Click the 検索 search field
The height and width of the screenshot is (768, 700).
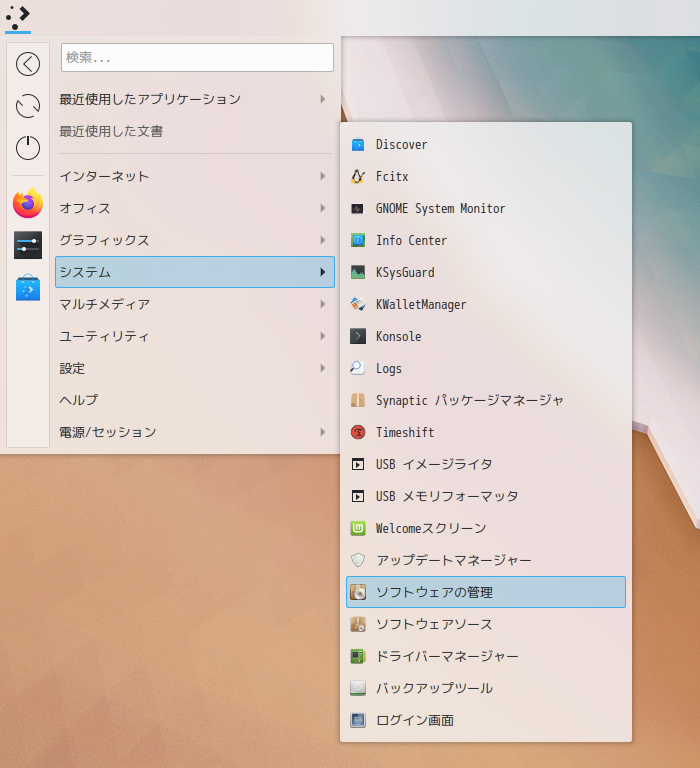pos(197,58)
